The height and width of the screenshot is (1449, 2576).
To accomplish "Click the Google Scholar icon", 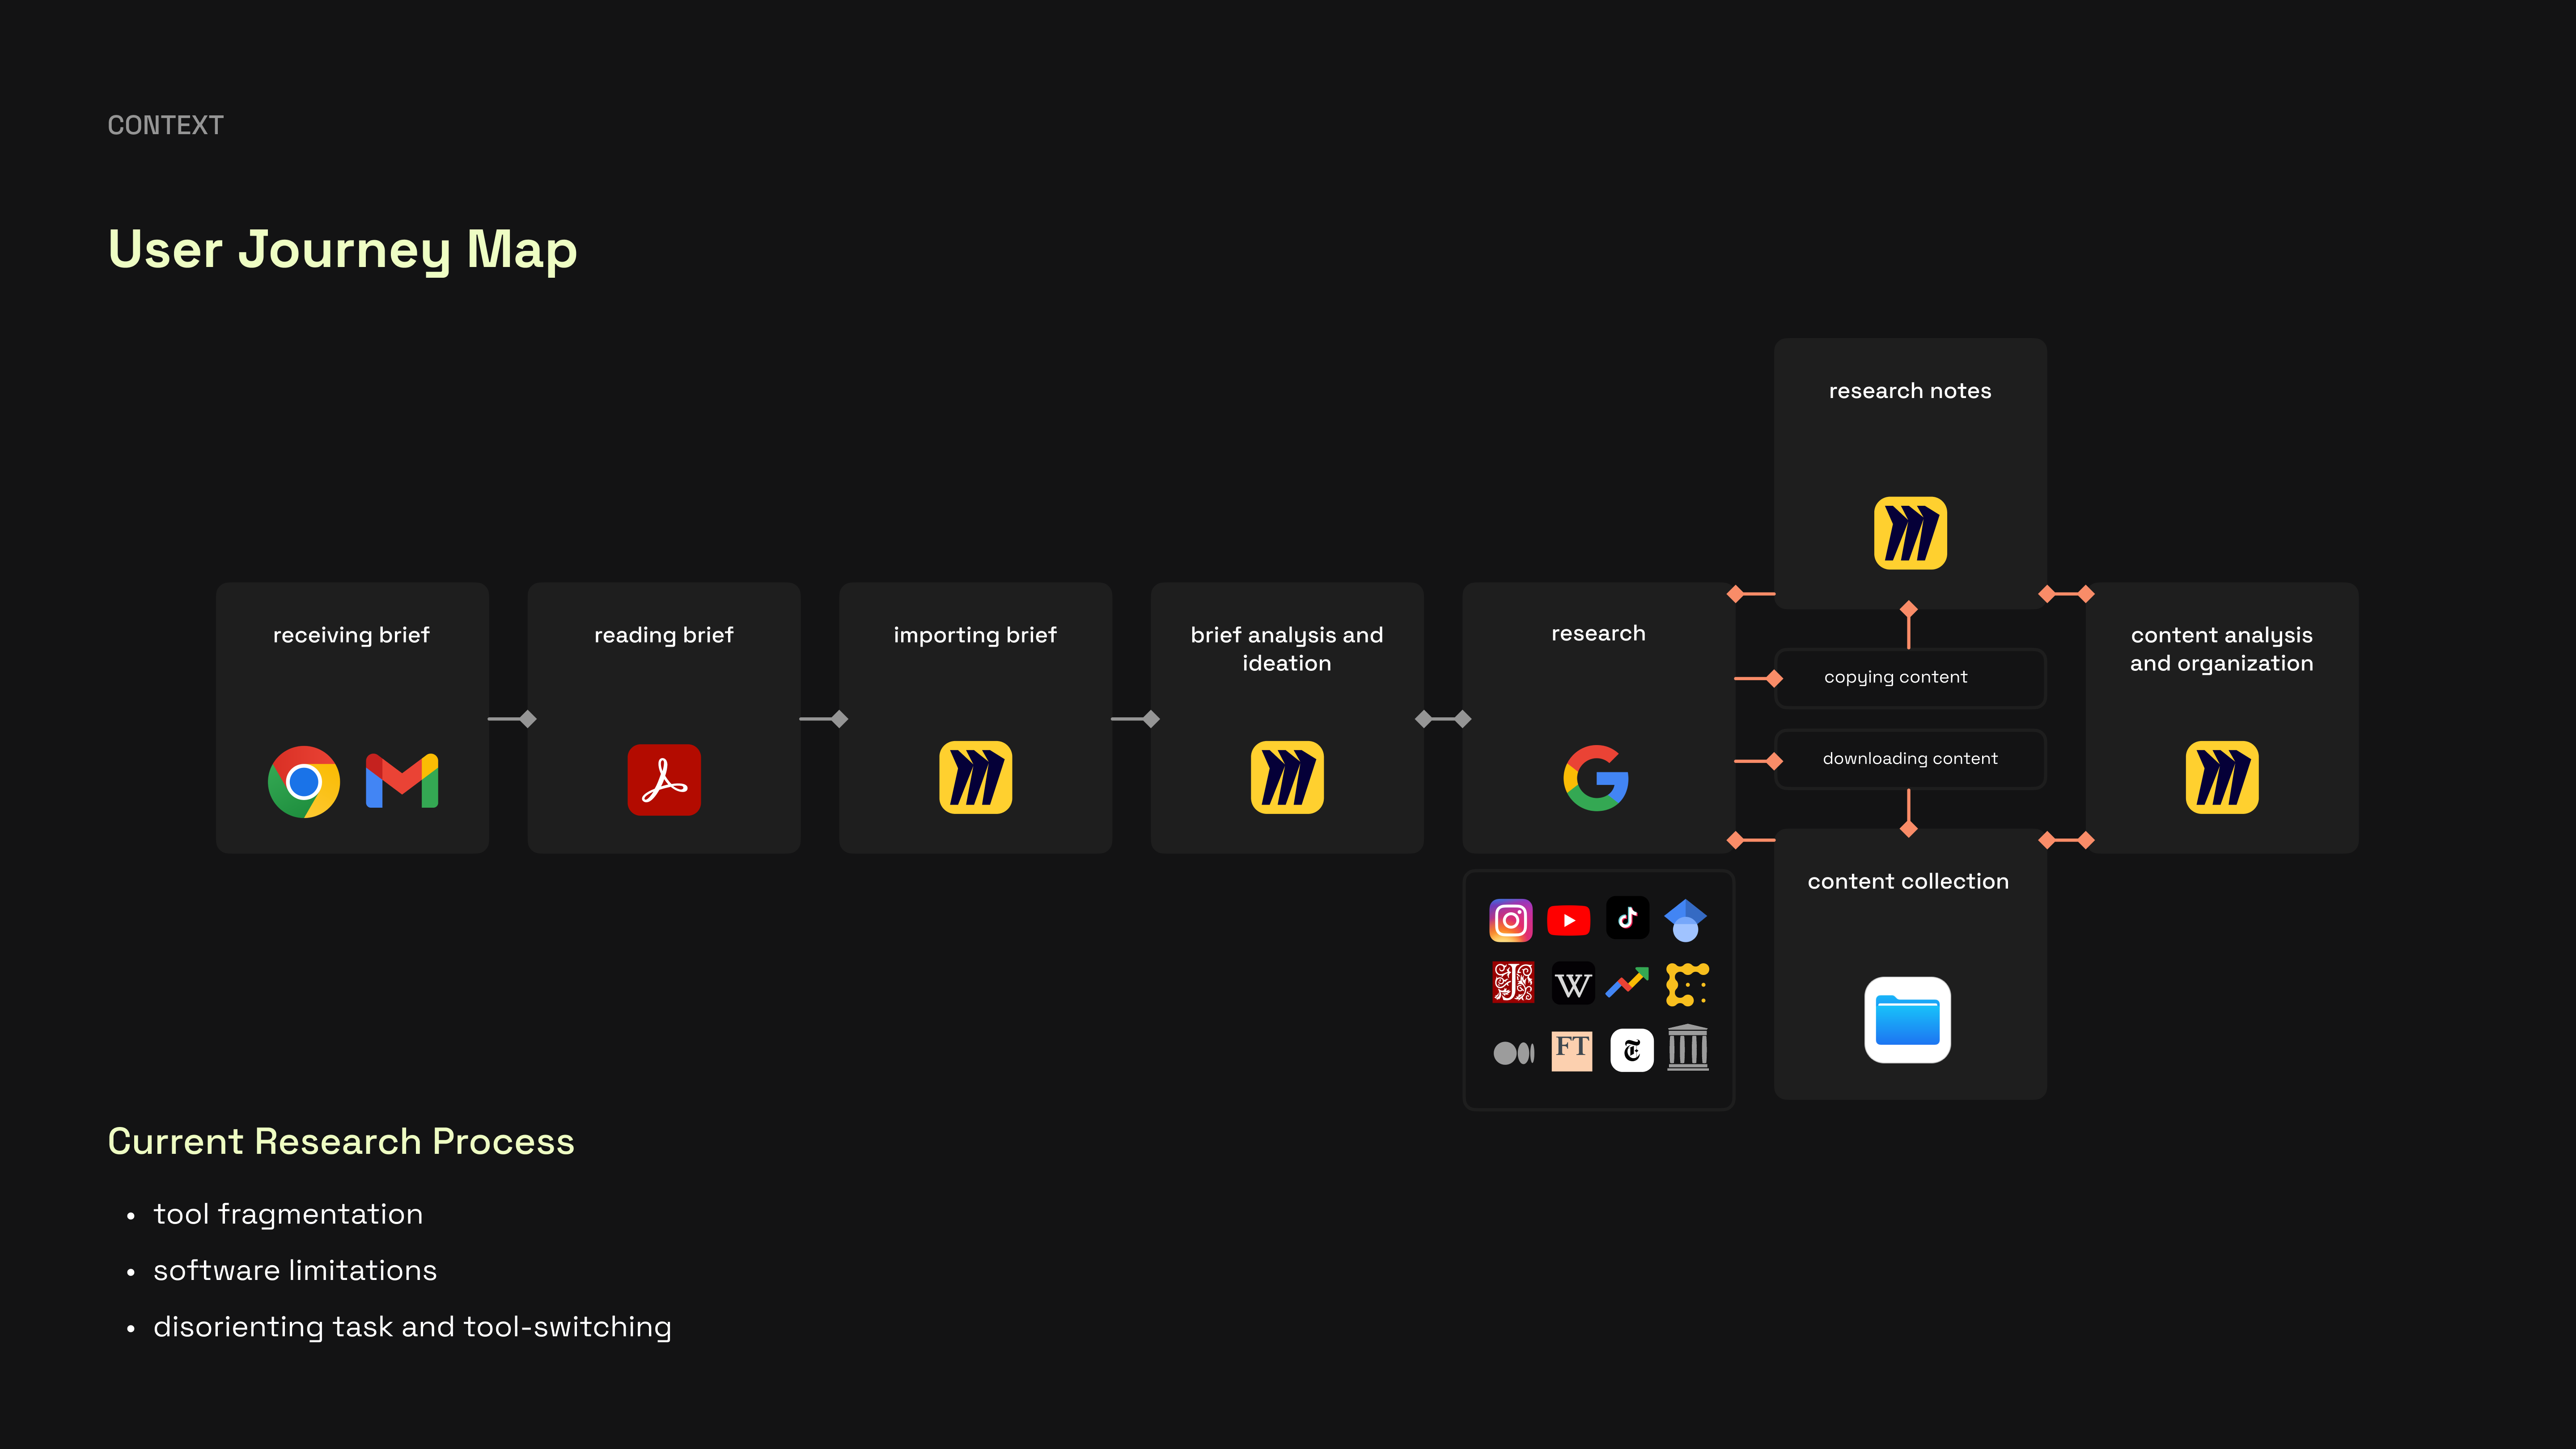I will (x=1685, y=920).
